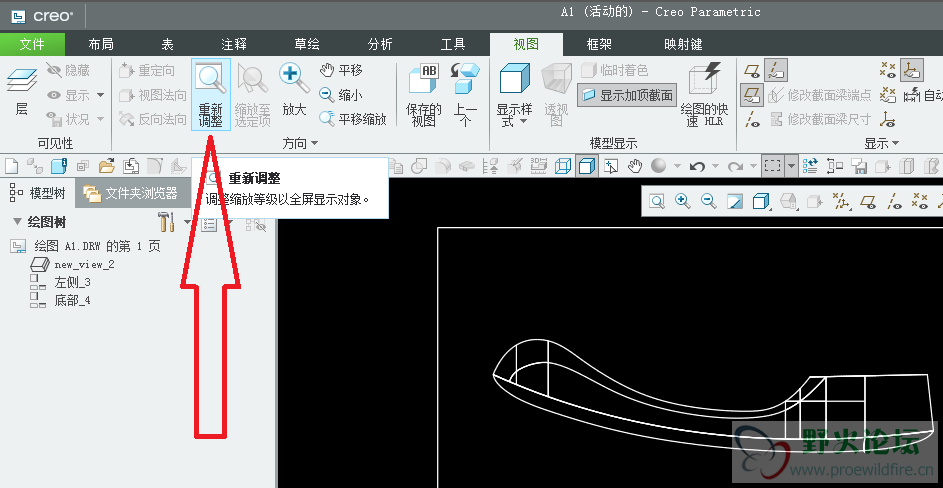
Task: Collapse the 绘图树 triangle
Action: coord(17,222)
